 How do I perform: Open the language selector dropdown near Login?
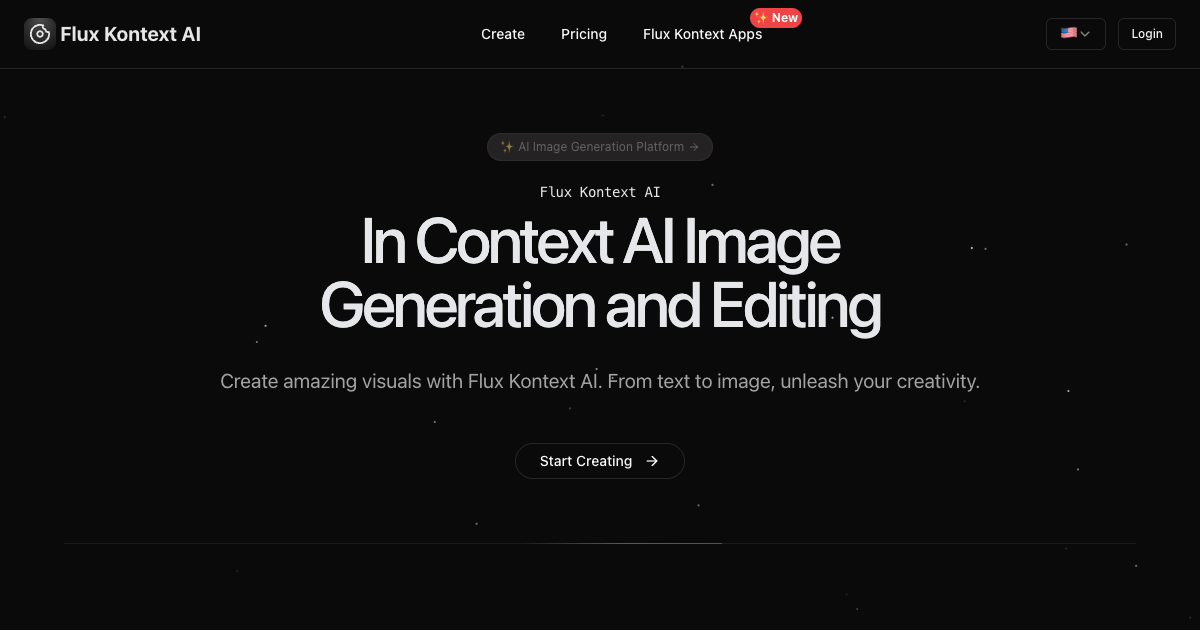coord(1076,33)
